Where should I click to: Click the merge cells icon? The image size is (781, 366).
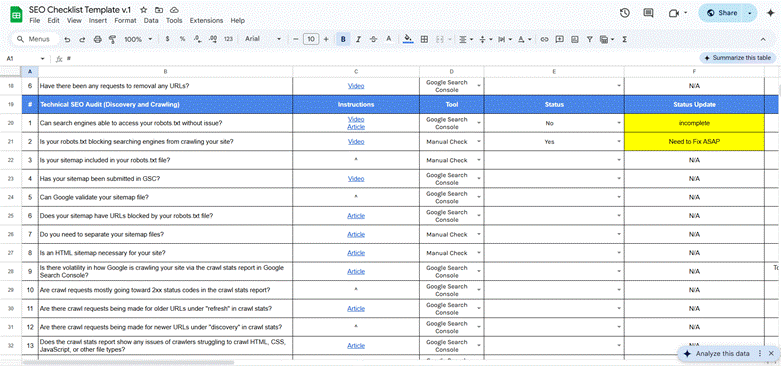tap(439, 39)
